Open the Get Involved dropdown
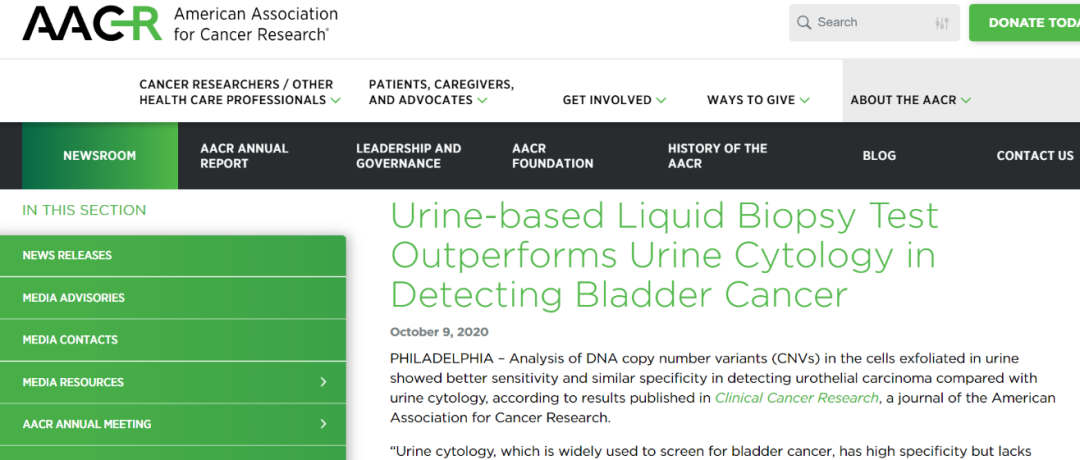 point(614,100)
